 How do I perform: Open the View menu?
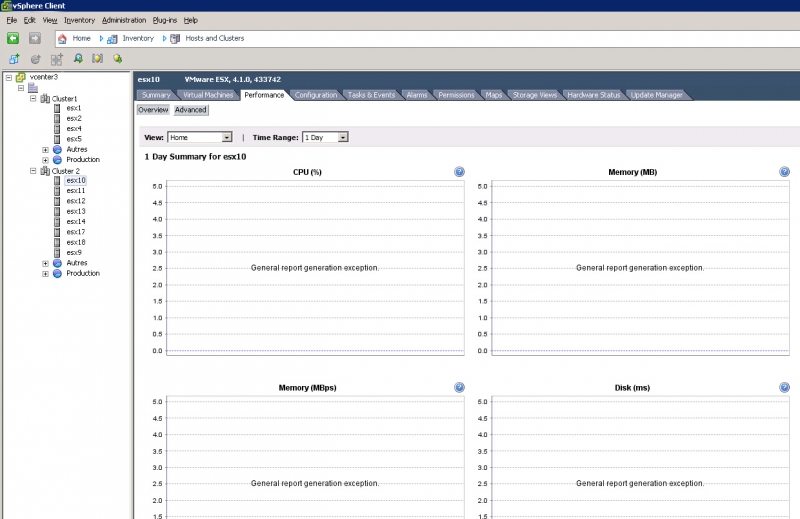click(x=49, y=20)
